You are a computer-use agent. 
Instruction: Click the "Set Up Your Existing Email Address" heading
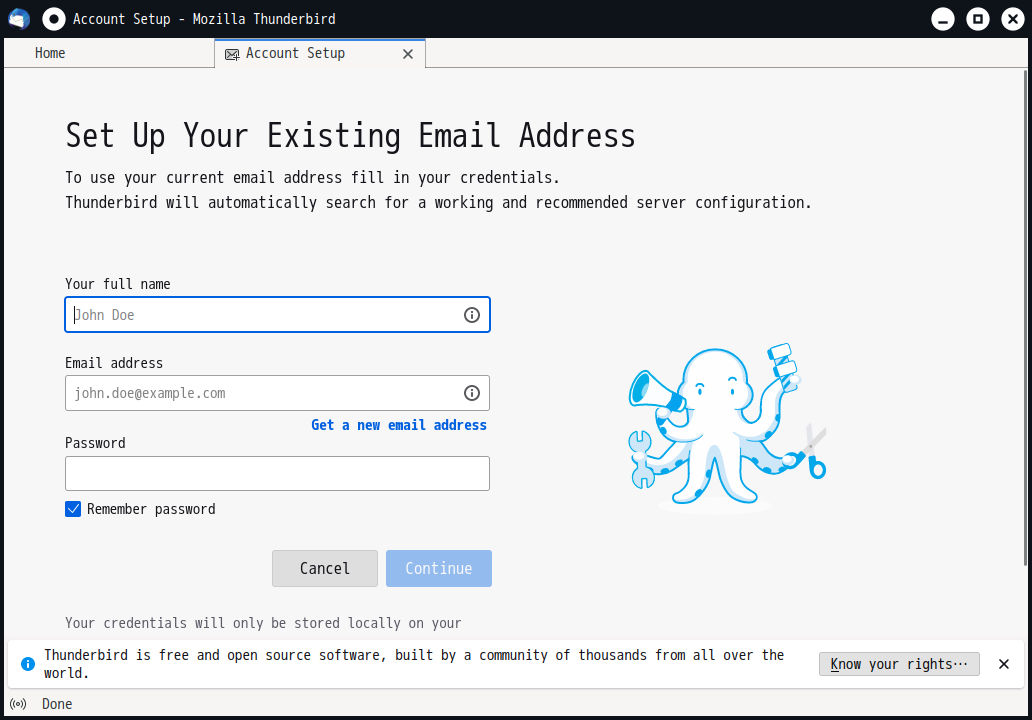(x=350, y=136)
